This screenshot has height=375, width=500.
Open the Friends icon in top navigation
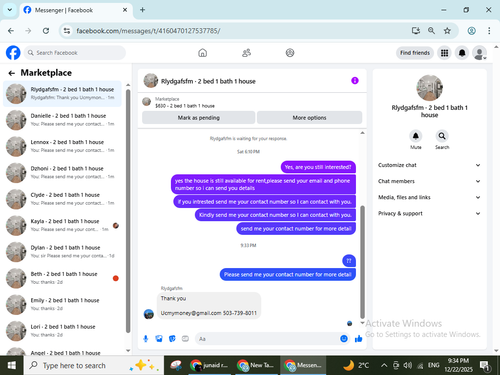pyautogui.click(x=246, y=53)
